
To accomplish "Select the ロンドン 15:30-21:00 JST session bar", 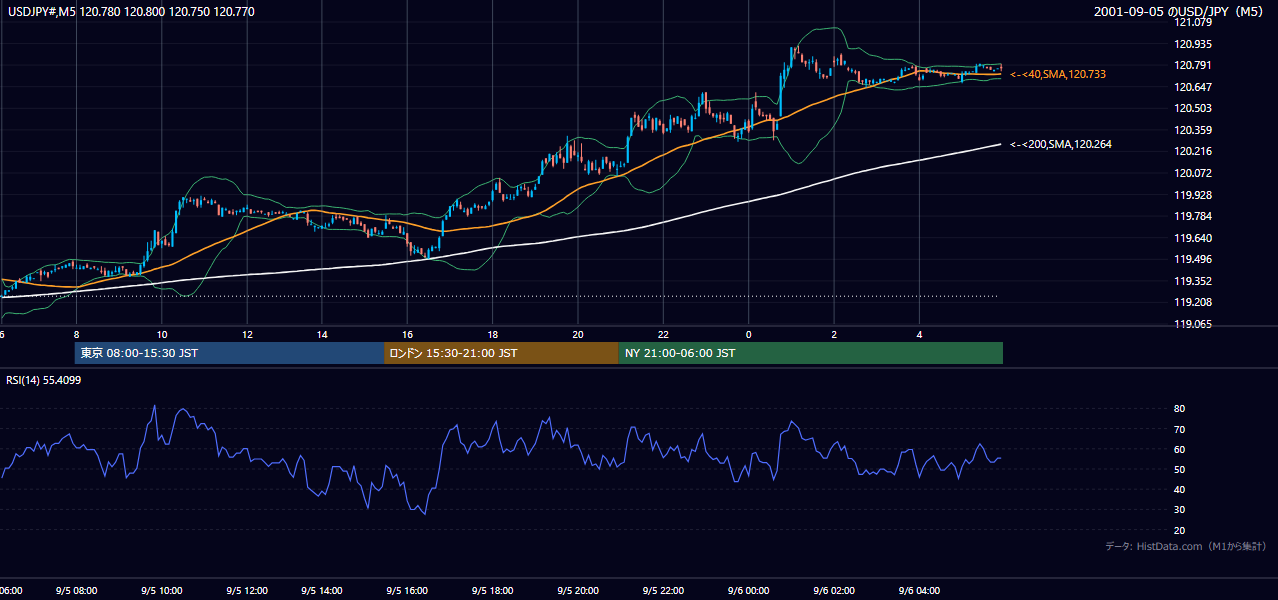I will pos(501,353).
